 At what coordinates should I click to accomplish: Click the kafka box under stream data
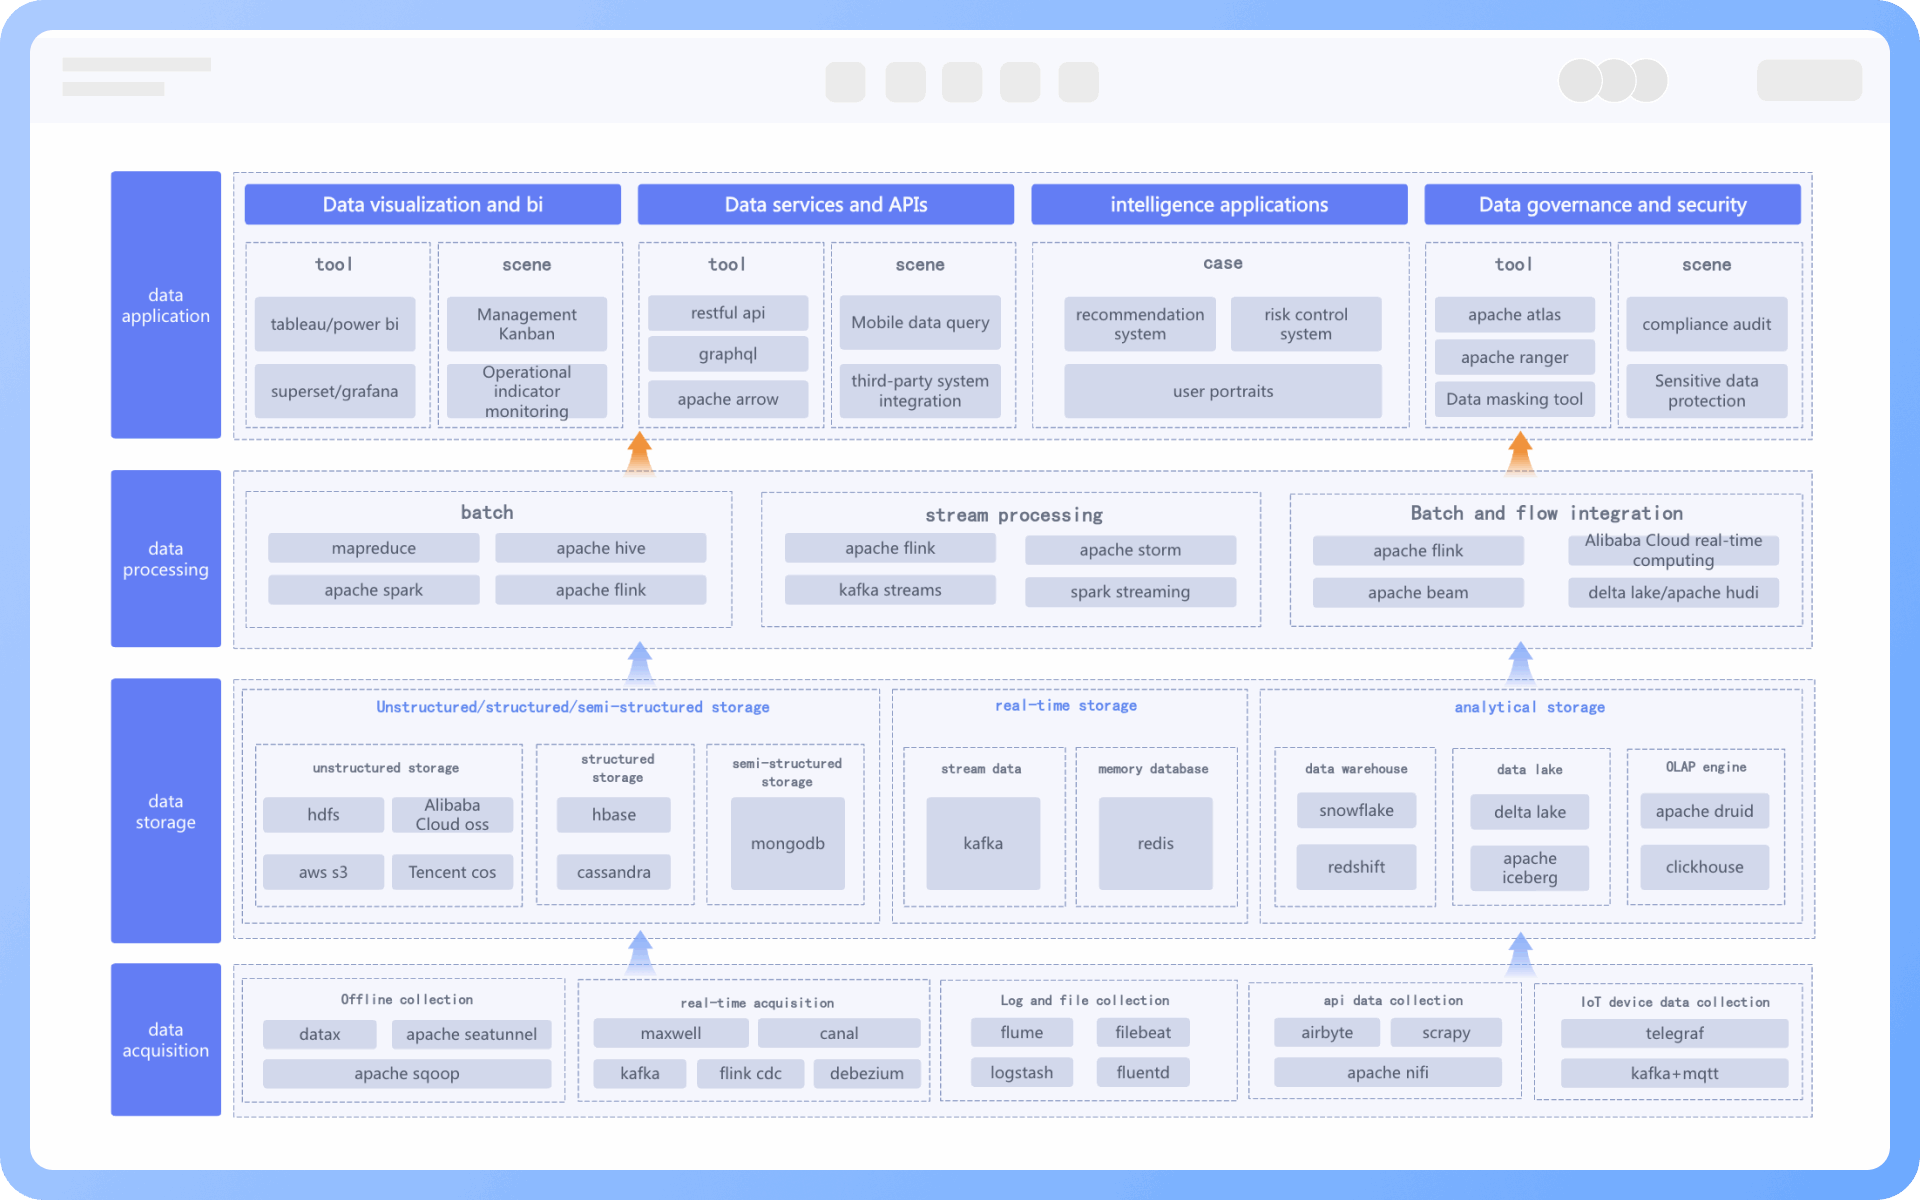click(x=983, y=843)
